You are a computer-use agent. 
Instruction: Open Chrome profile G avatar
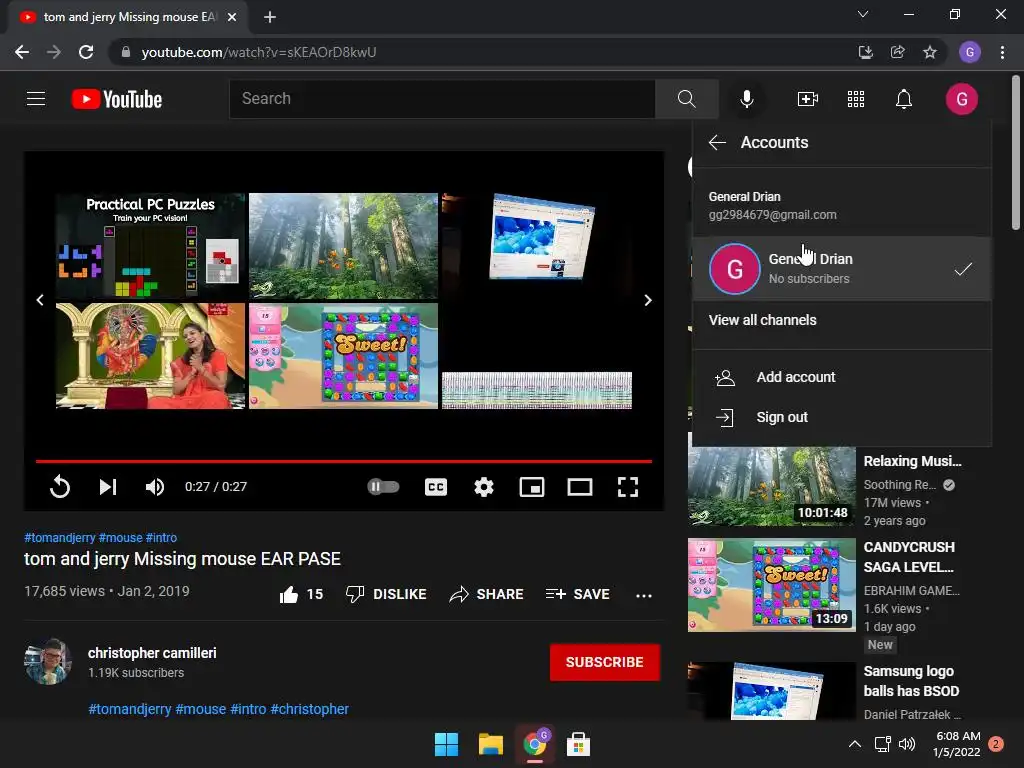[970, 52]
